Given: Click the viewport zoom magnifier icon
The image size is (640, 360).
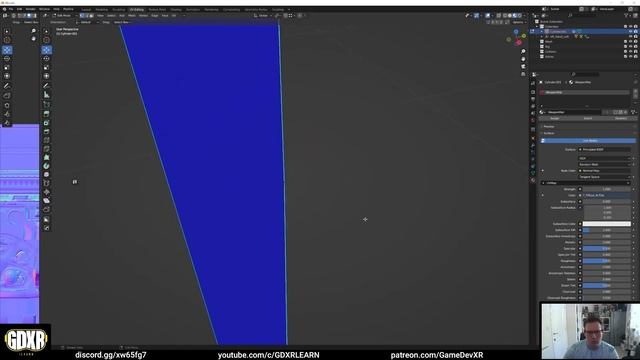Looking at the screenshot, I should [523, 51].
